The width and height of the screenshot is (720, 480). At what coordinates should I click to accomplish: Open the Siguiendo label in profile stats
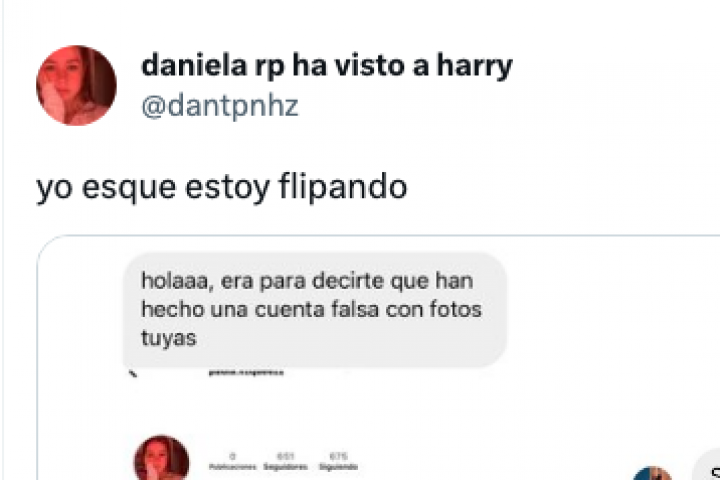click(338, 467)
